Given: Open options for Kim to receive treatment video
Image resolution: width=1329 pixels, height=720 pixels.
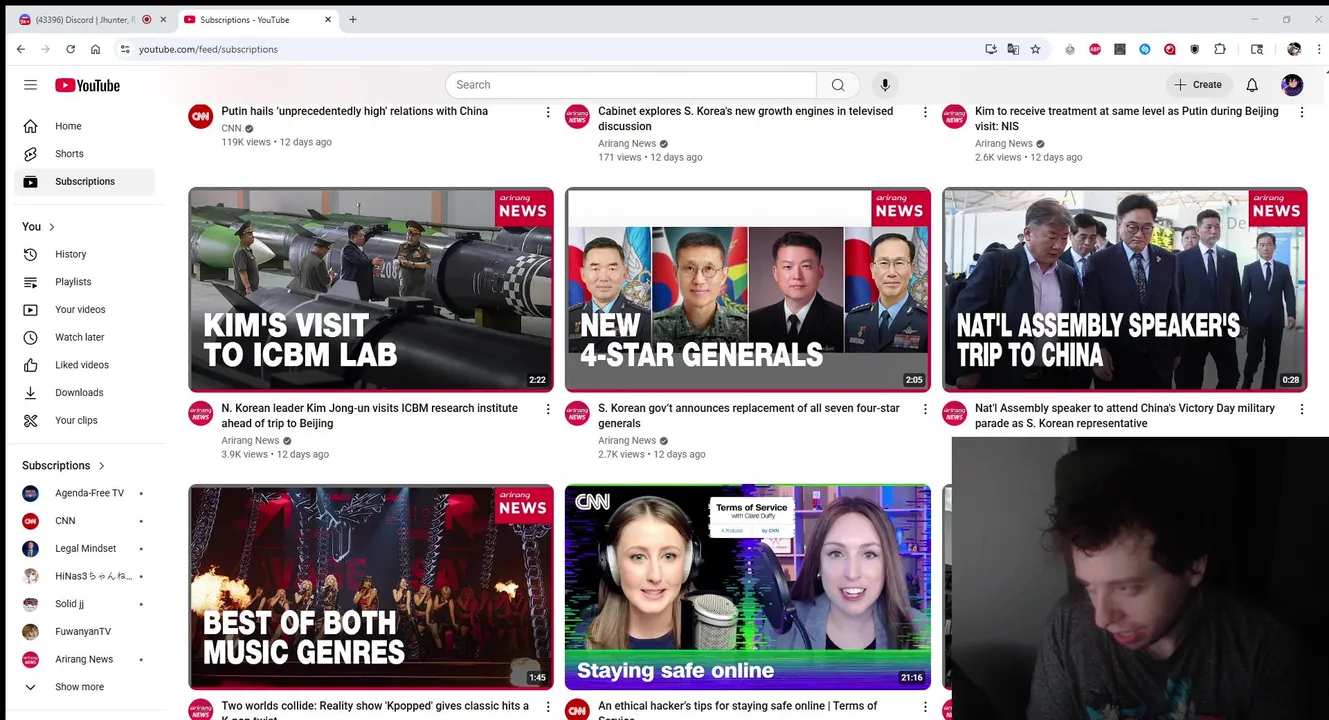Looking at the screenshot, I should coord(1302,112).
